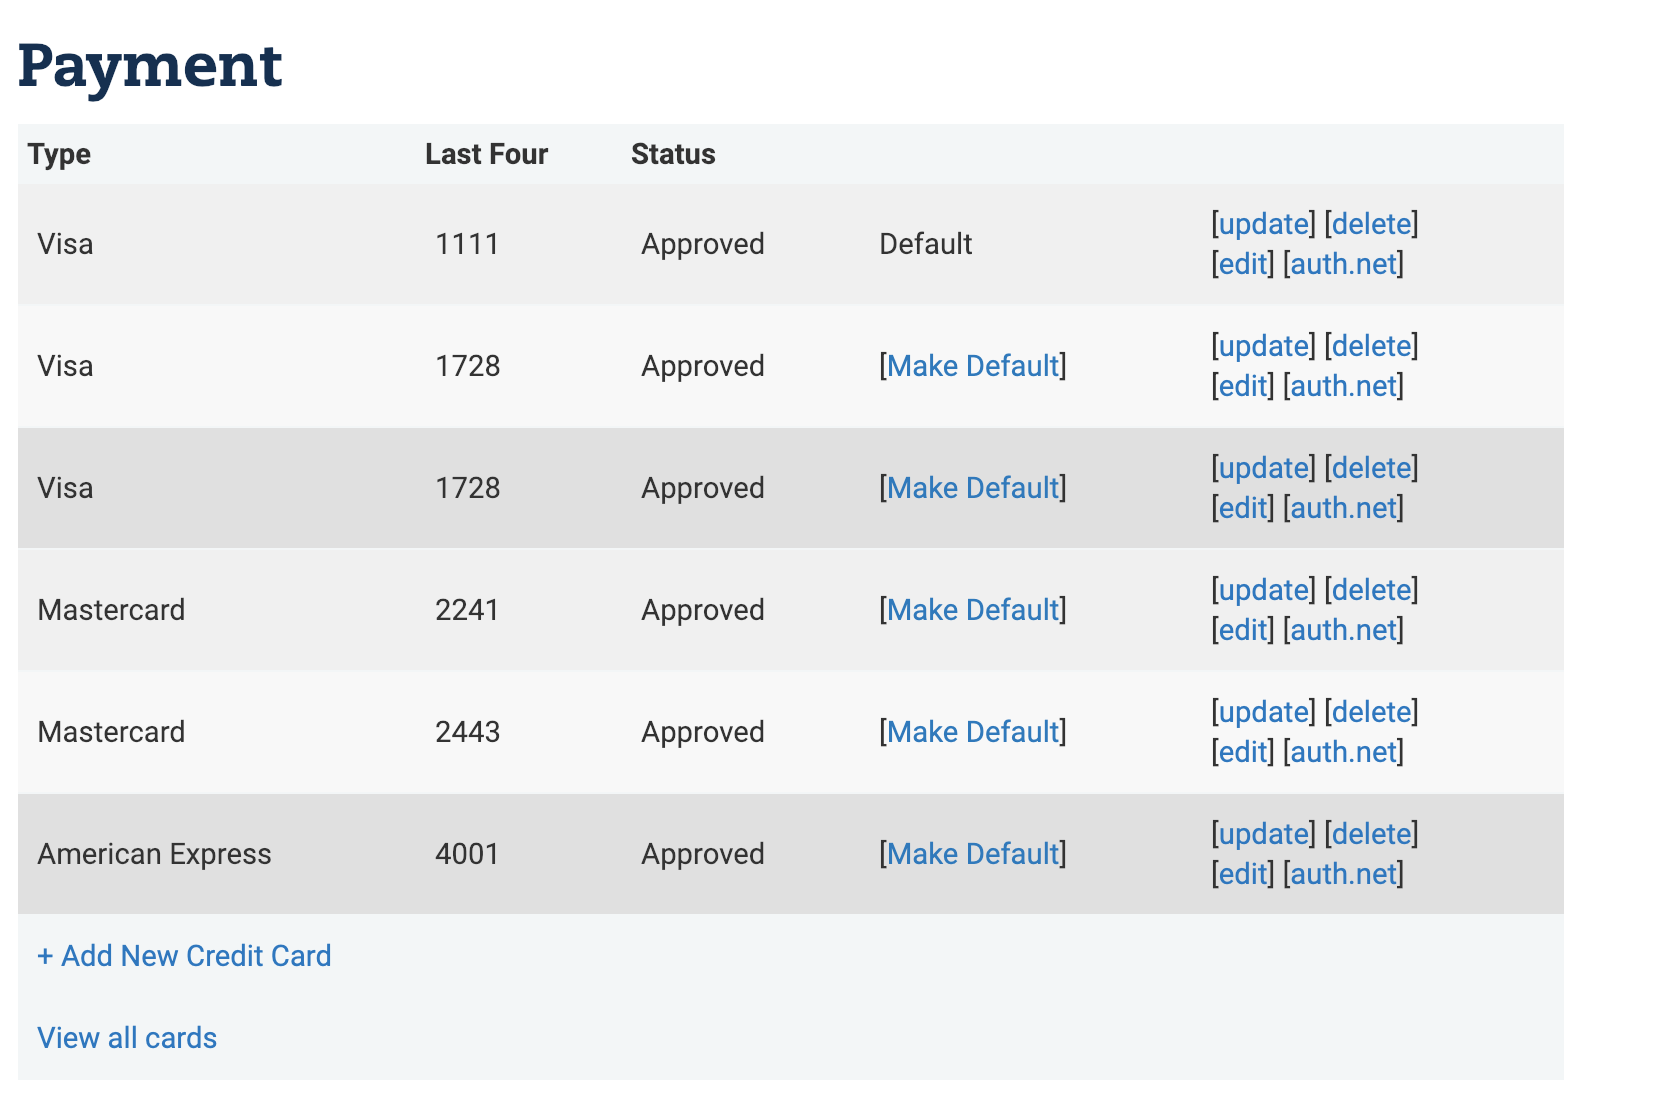Make the first Visa 1728 card default
Image resolution: width=1666 pixels, height=1112 pixels.
pyautogui.click(x=972, y=366)
